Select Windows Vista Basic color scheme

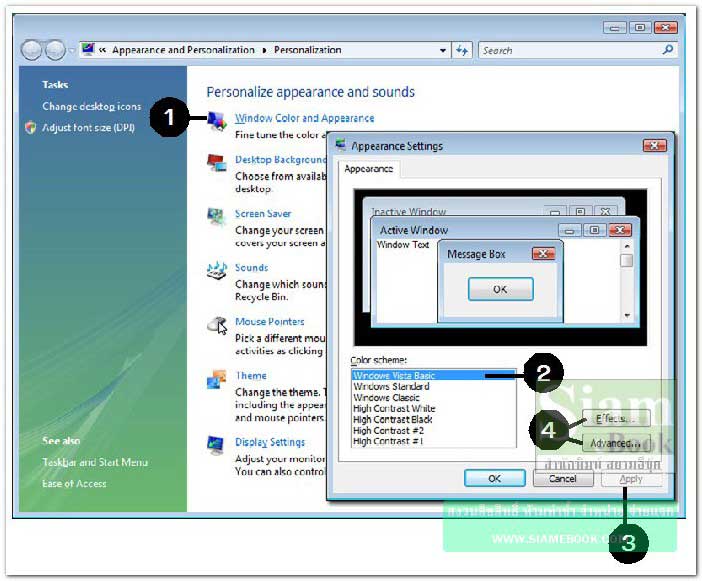(433, 375)
